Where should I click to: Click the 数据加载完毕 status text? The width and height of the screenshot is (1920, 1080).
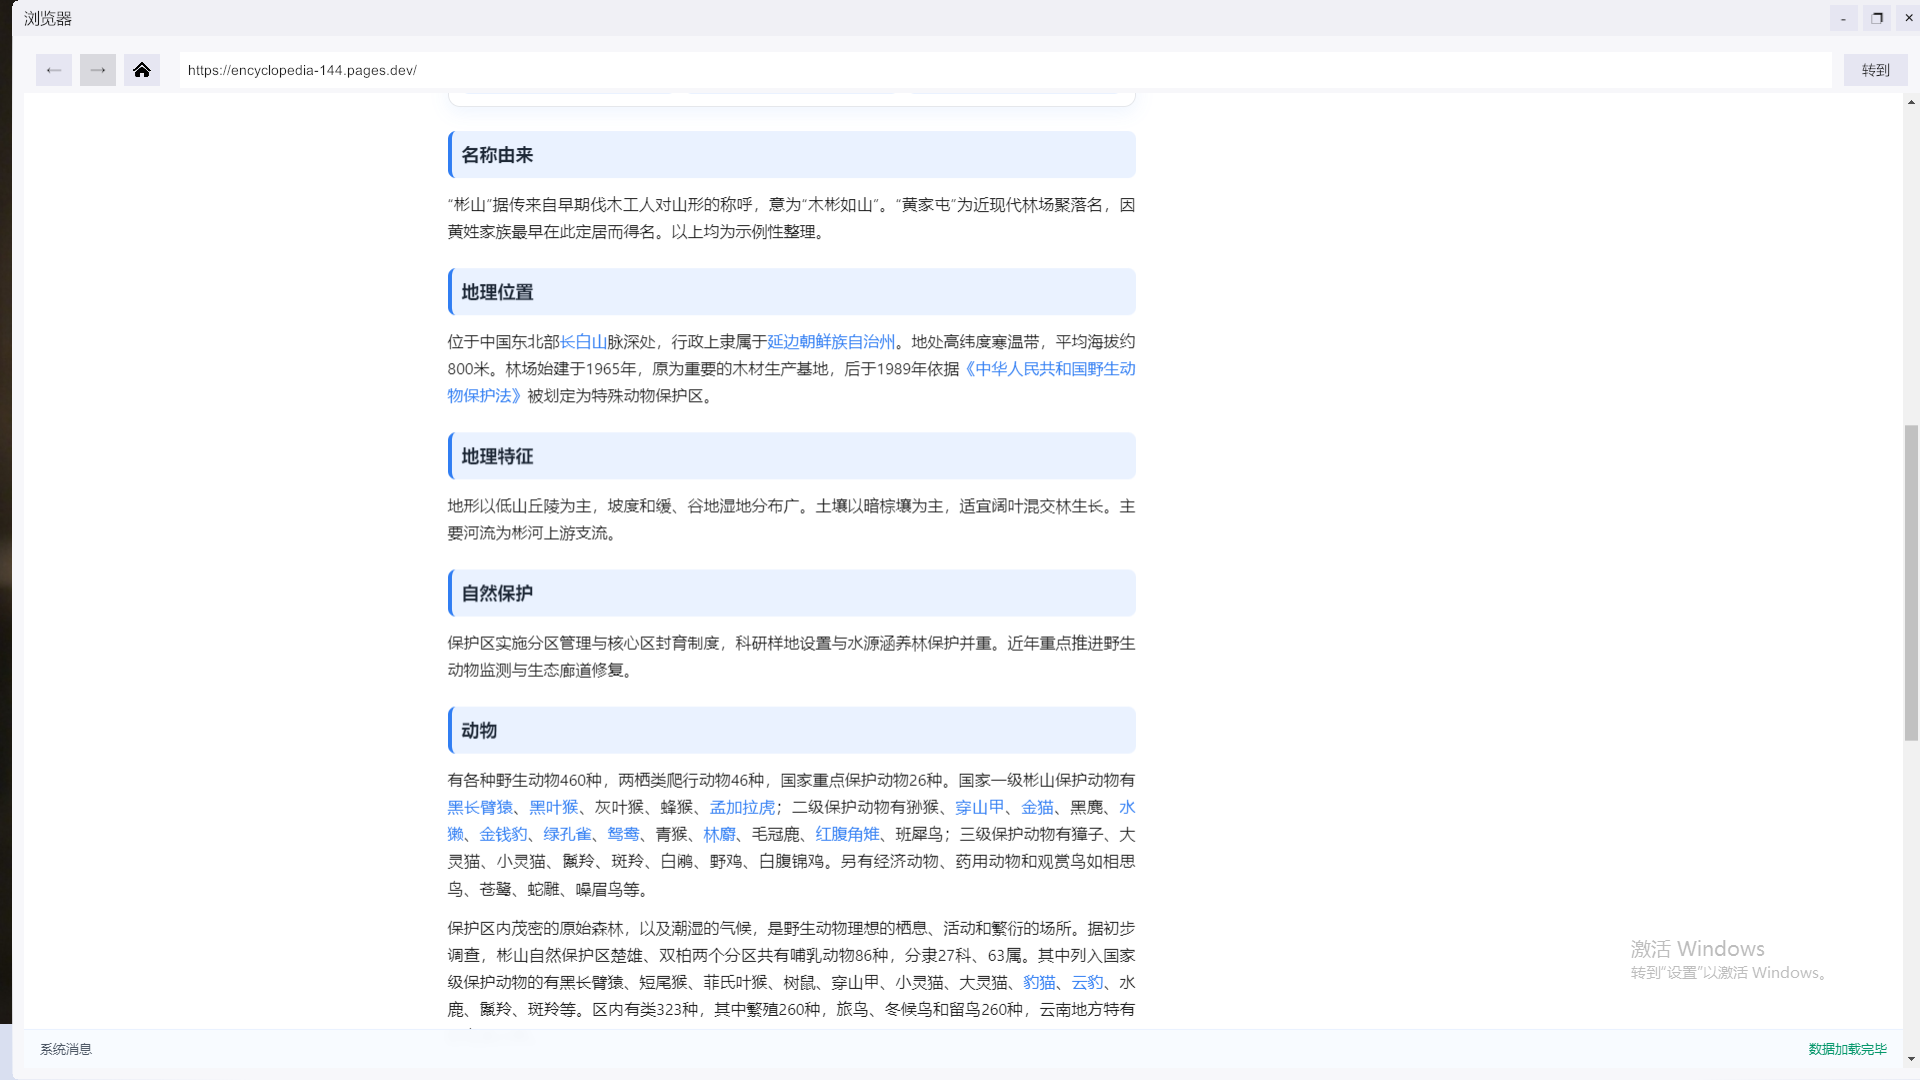coord(1847,1049)
